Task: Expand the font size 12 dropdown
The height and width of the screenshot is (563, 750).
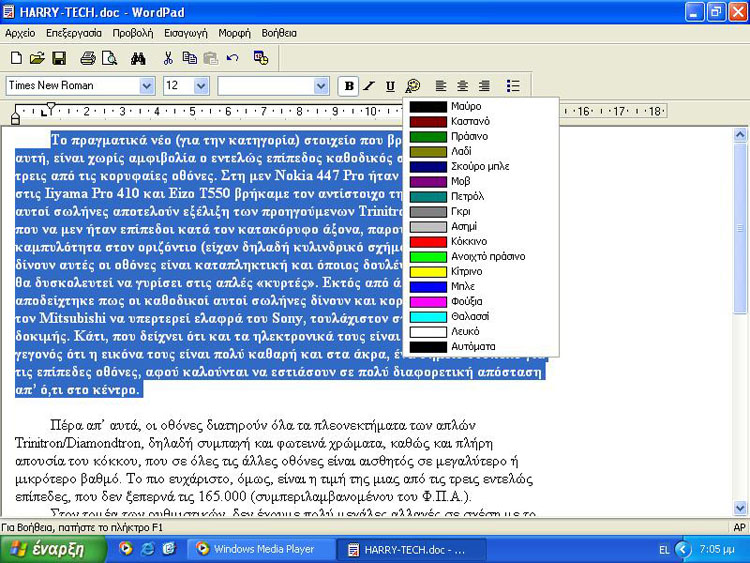Action: click(x=201, y=86)
